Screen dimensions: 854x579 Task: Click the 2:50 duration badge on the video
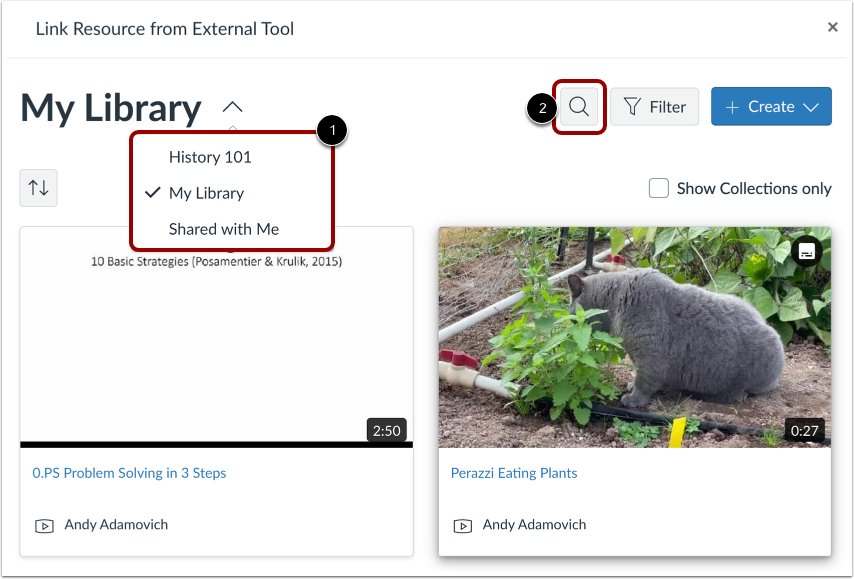[x=387, y=430]
